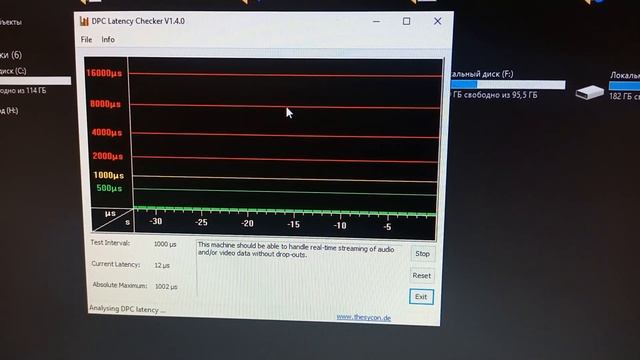640x360 pixels.
Task: Click the -5 time axis label
Action: (x=387, y=227)
